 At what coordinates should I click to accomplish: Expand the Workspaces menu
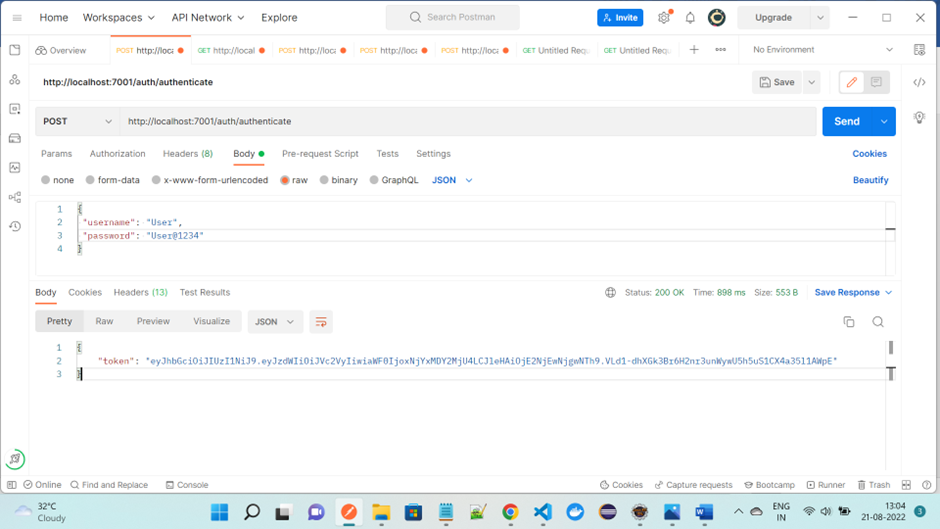tap(119, 18)
